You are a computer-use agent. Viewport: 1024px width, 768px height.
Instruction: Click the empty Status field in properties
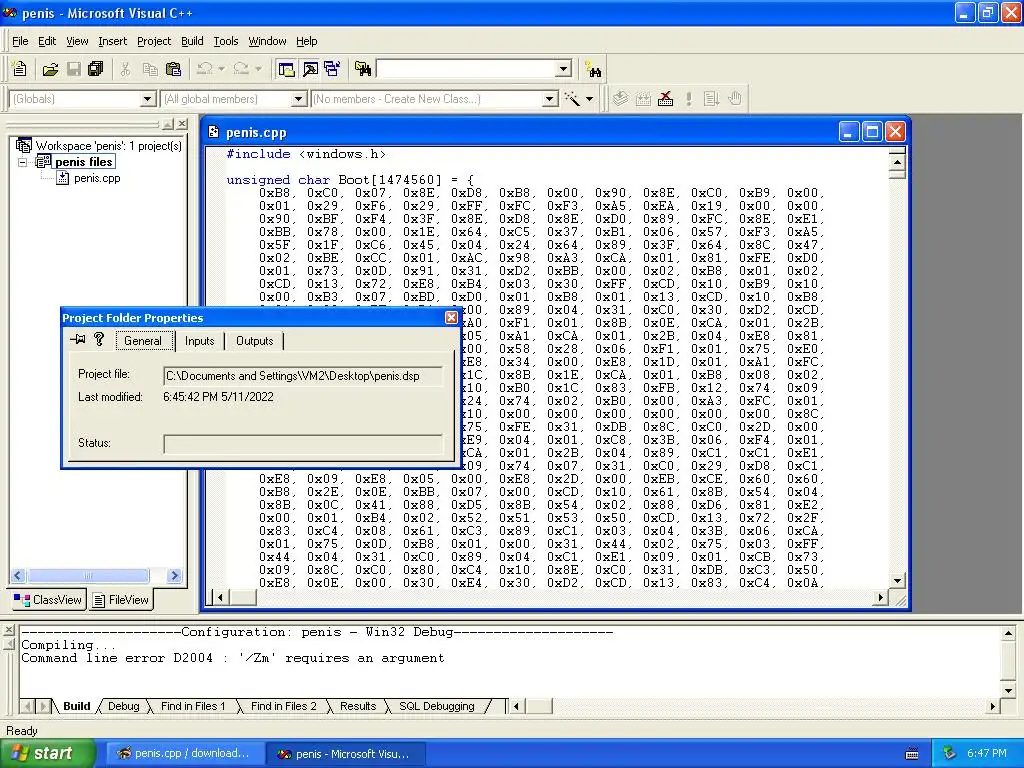pyautogui.click(x=303, y=444)
